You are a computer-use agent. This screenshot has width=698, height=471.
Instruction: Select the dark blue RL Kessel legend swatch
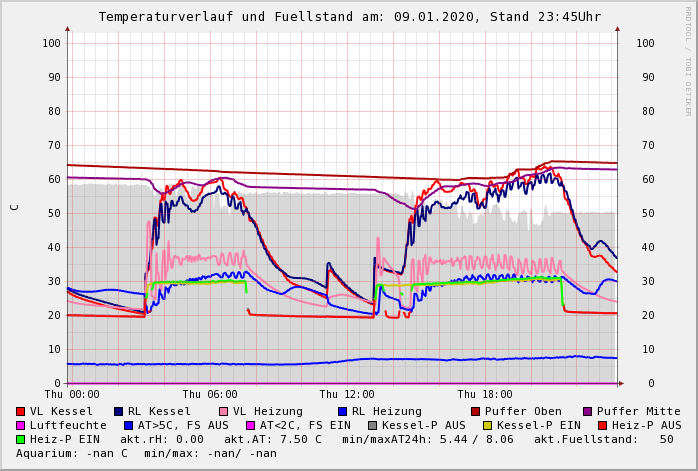point(119,411)
